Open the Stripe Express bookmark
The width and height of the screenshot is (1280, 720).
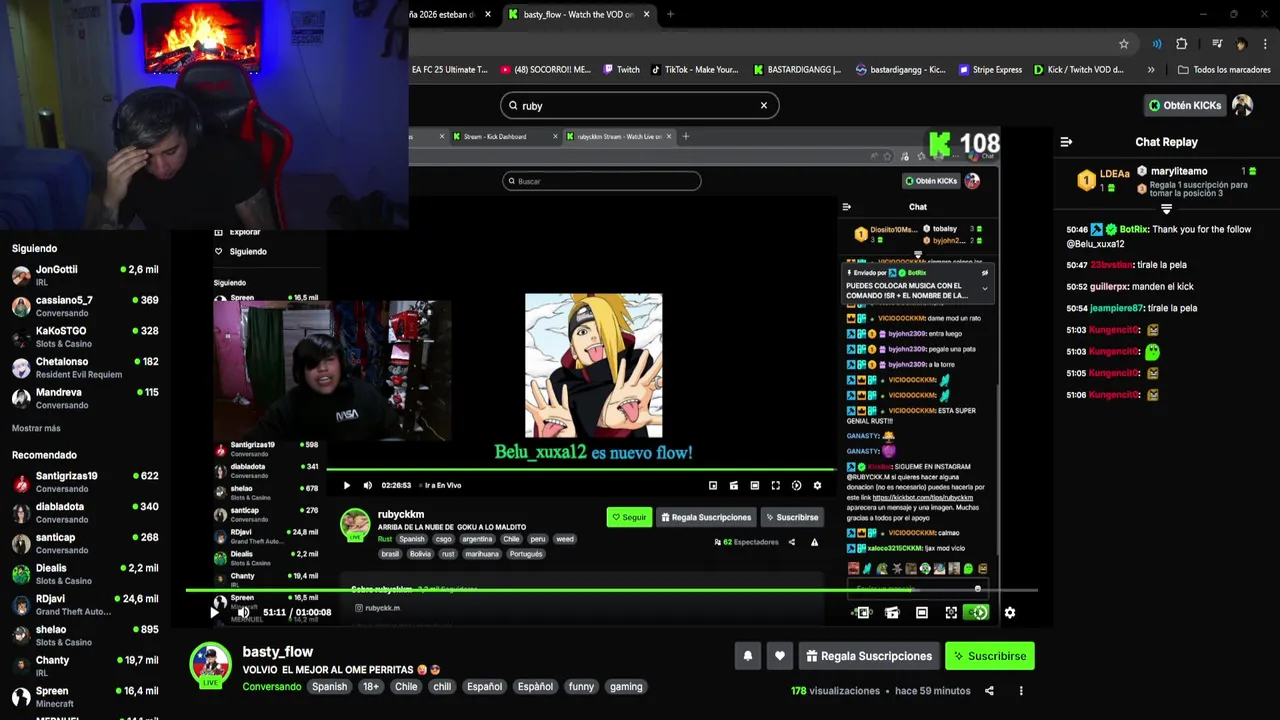pos(991,70)
